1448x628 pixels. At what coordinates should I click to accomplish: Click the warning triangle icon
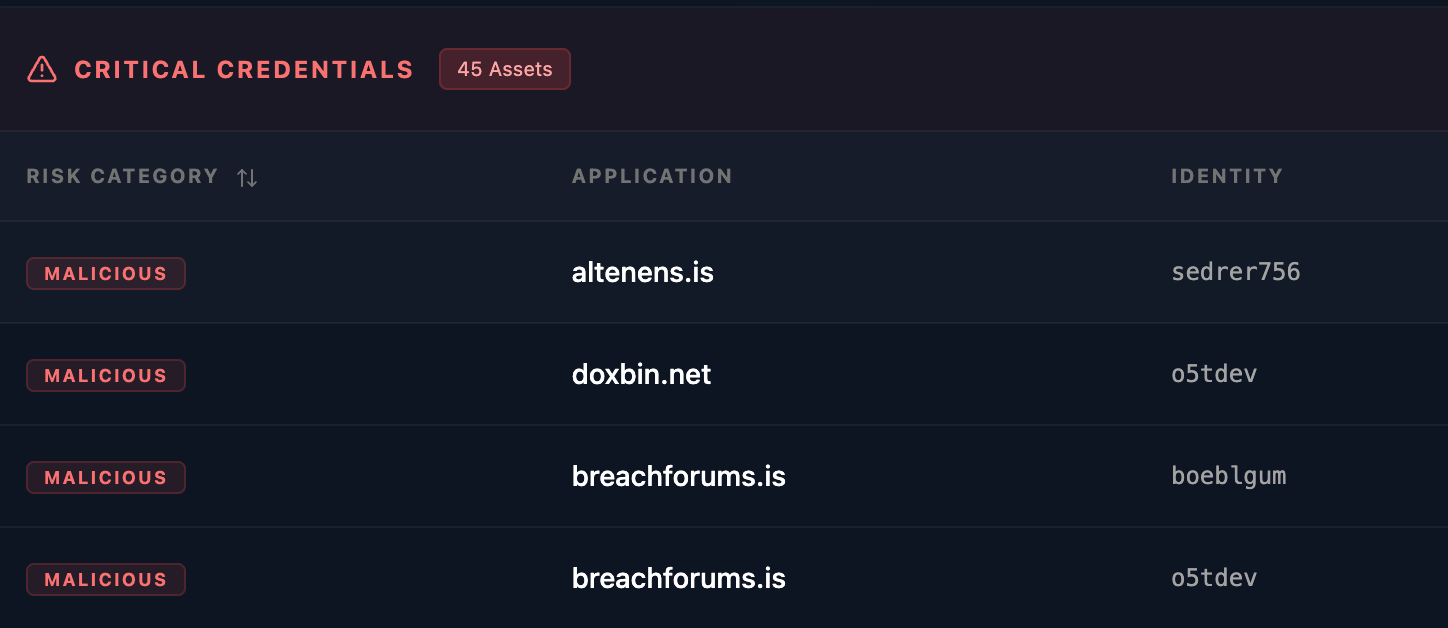point(42,69)
